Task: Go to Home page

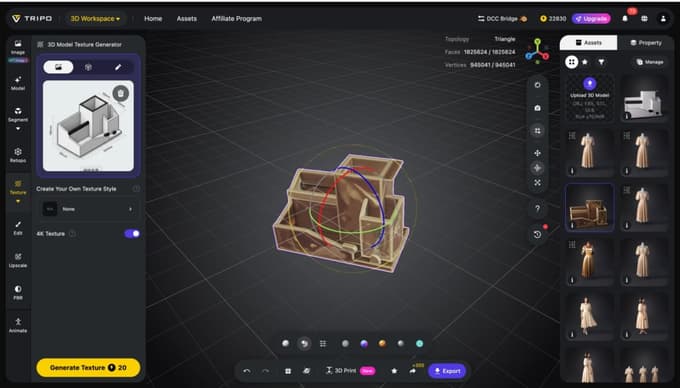Action: 153,19
